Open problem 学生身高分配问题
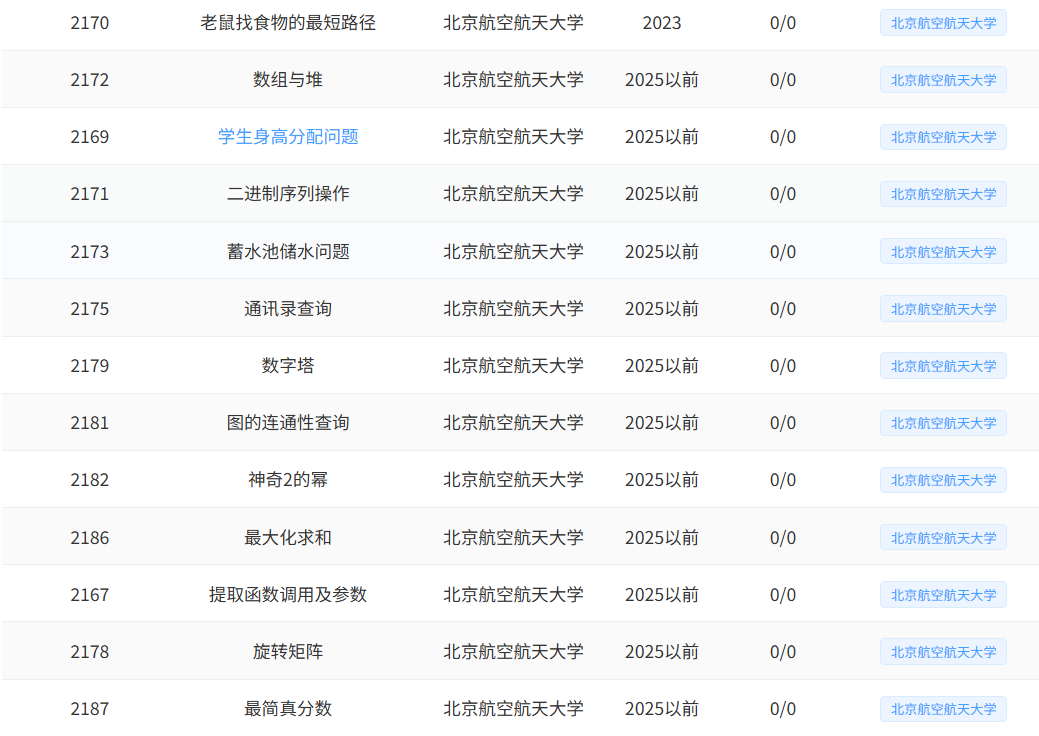Viewport: 1039px width, 736px height. click(x=288, y=136)
